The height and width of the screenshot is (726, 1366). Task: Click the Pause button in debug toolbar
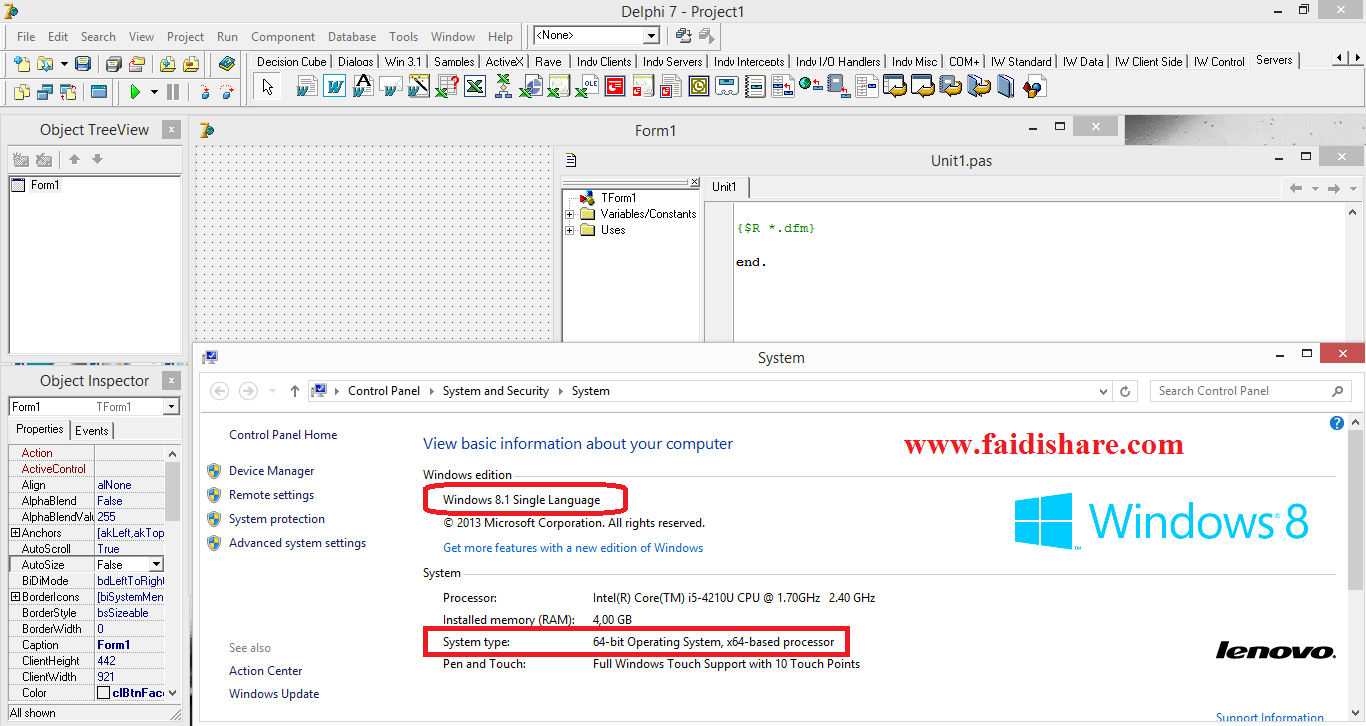pyautogui.click(x=173, y=92)
